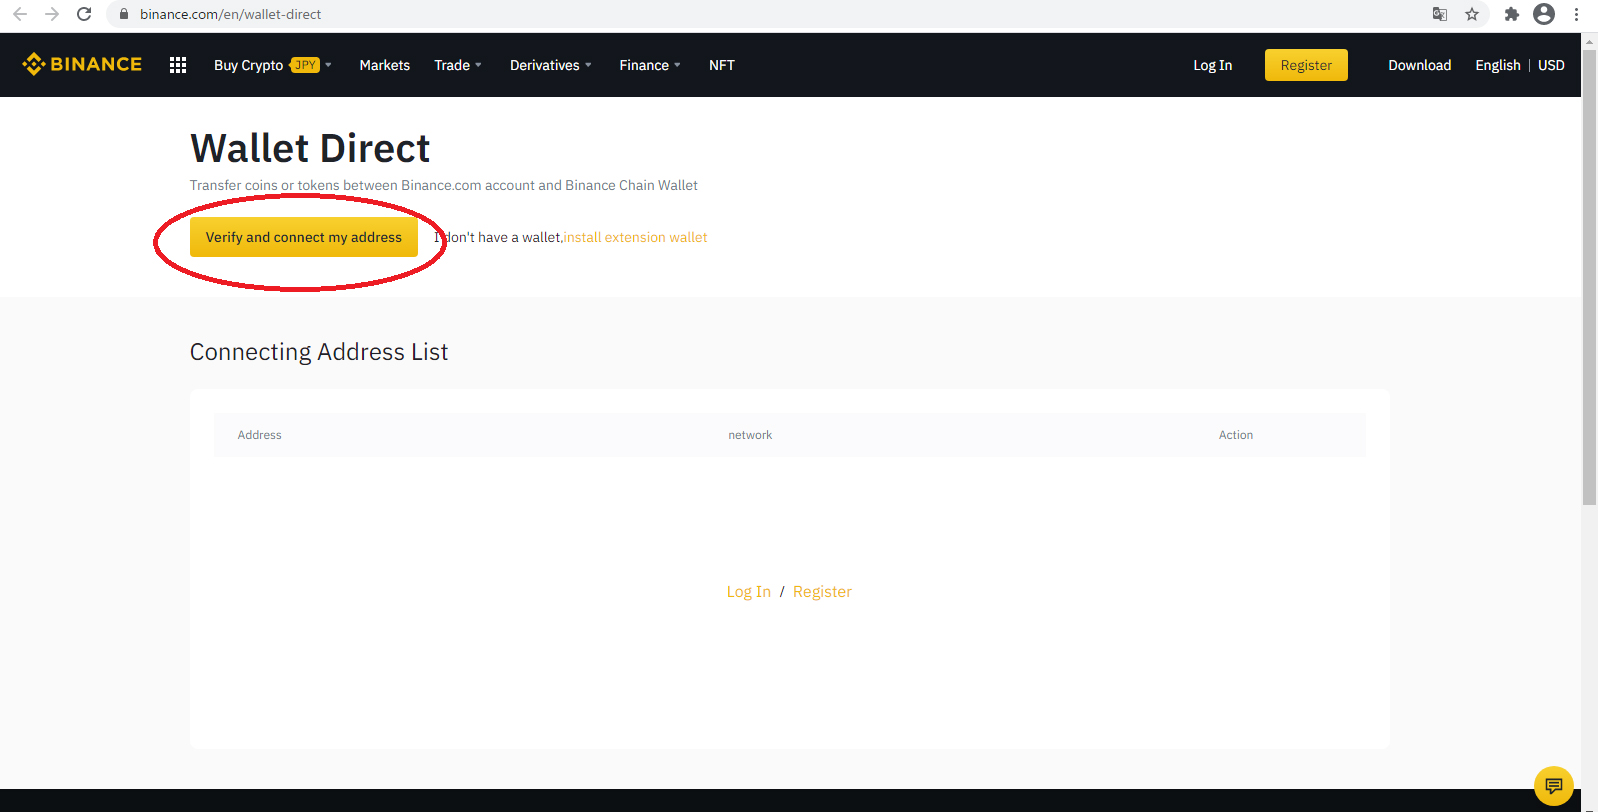Expand the Derivatives dropdown menu

[x=551, y=65]
